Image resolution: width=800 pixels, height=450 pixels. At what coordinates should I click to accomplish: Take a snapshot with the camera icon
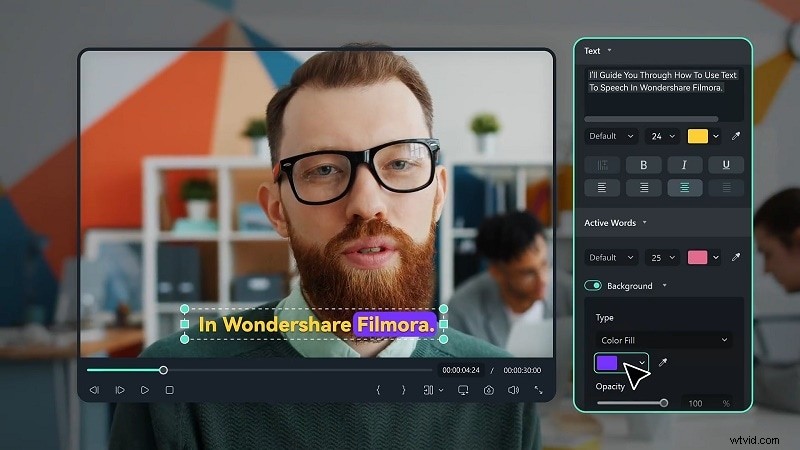[489, 390]
